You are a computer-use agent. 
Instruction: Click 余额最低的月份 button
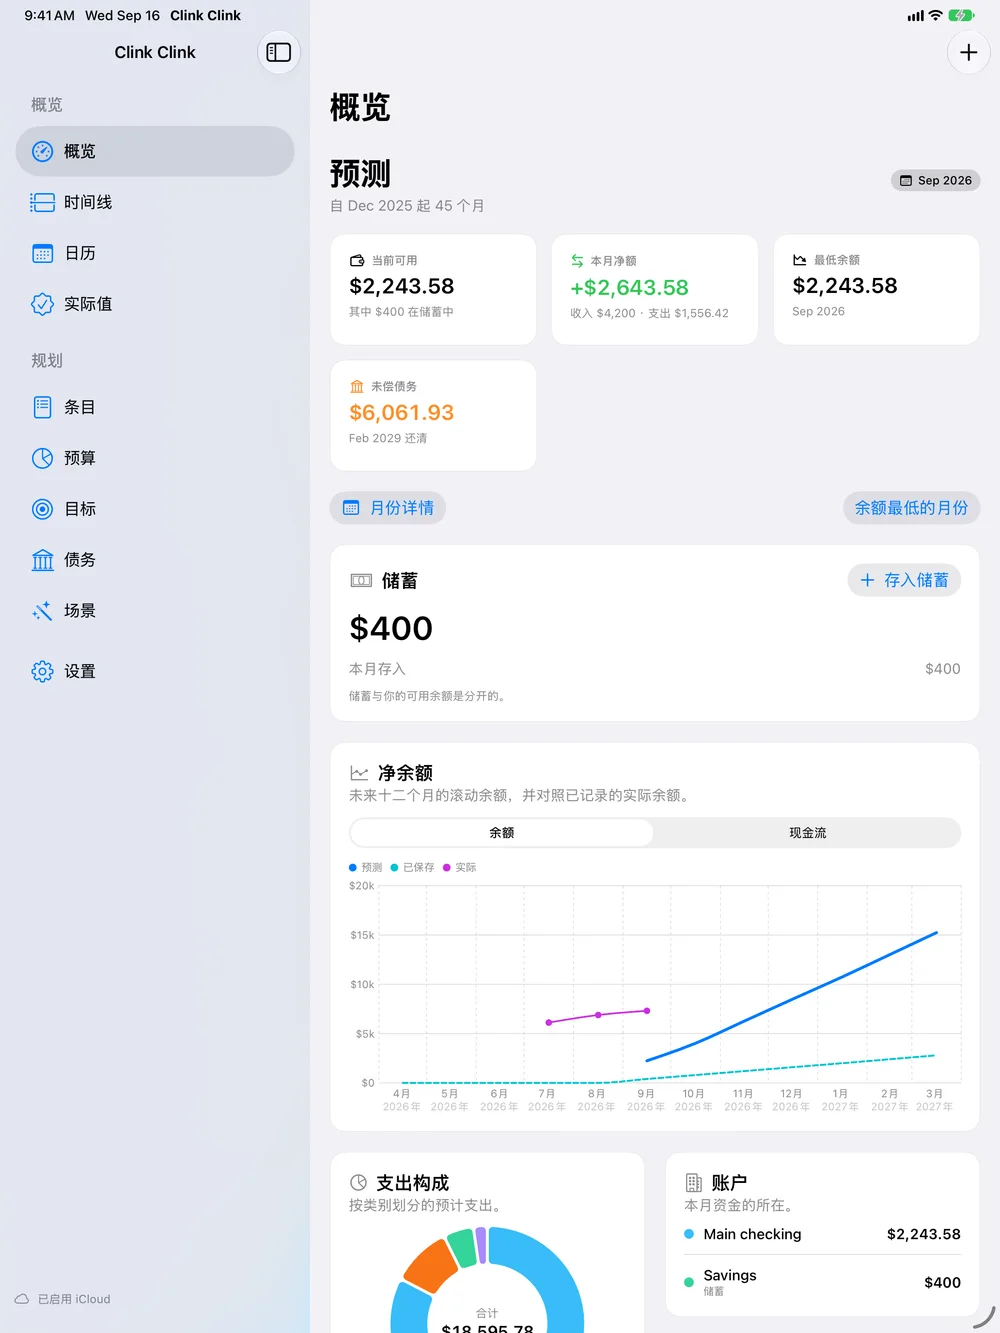(x=911, y=508)
